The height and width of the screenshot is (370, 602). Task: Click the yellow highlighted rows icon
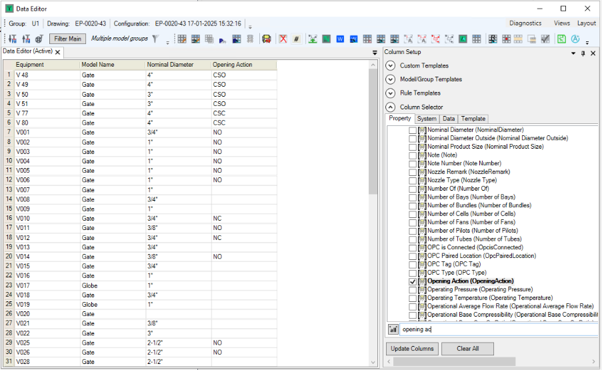[x=518, y=39]
